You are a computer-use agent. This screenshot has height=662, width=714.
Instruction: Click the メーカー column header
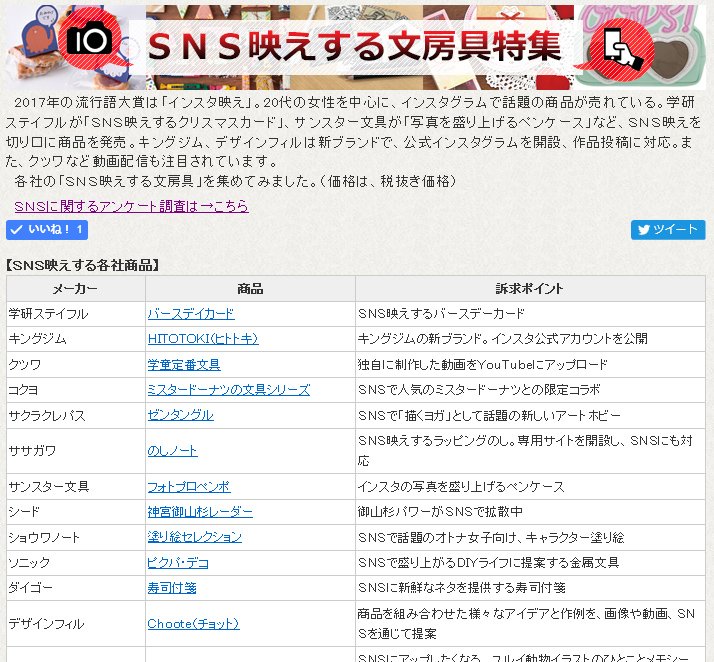(x=76, y=289)
